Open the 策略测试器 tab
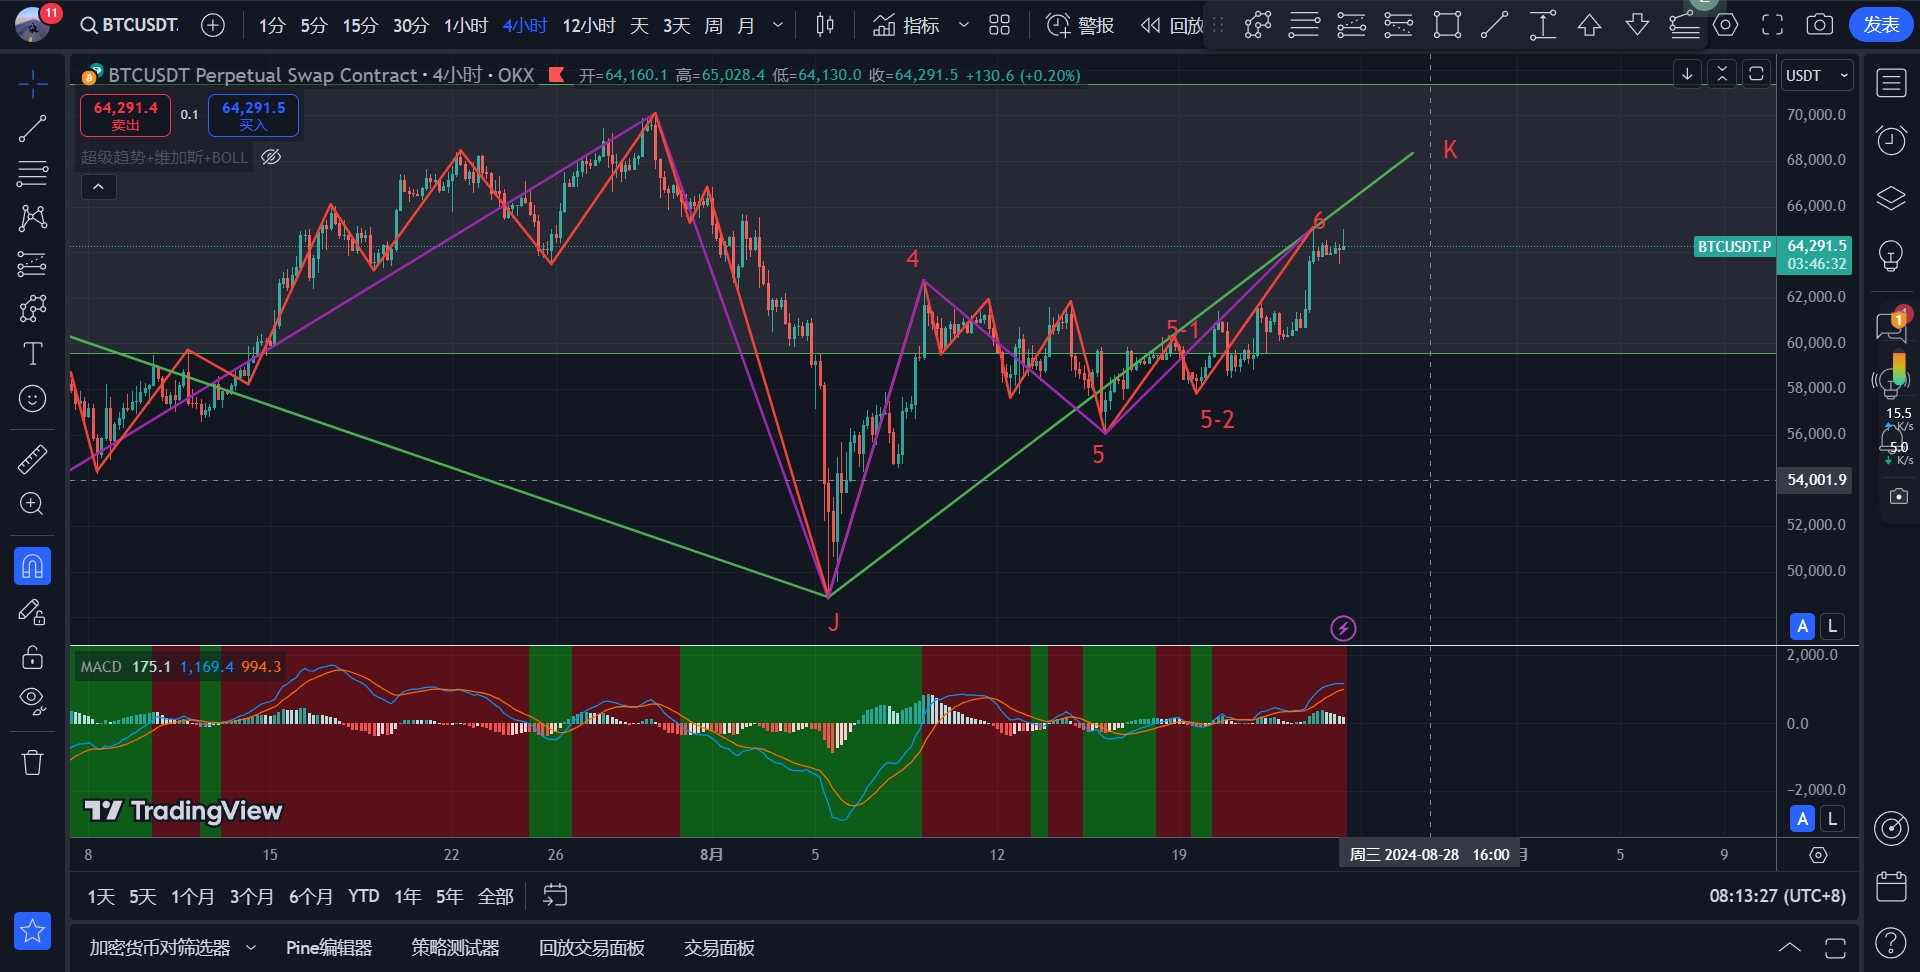Image resolution: width=1920 pixels, height=972 pixels. point(455,947)
